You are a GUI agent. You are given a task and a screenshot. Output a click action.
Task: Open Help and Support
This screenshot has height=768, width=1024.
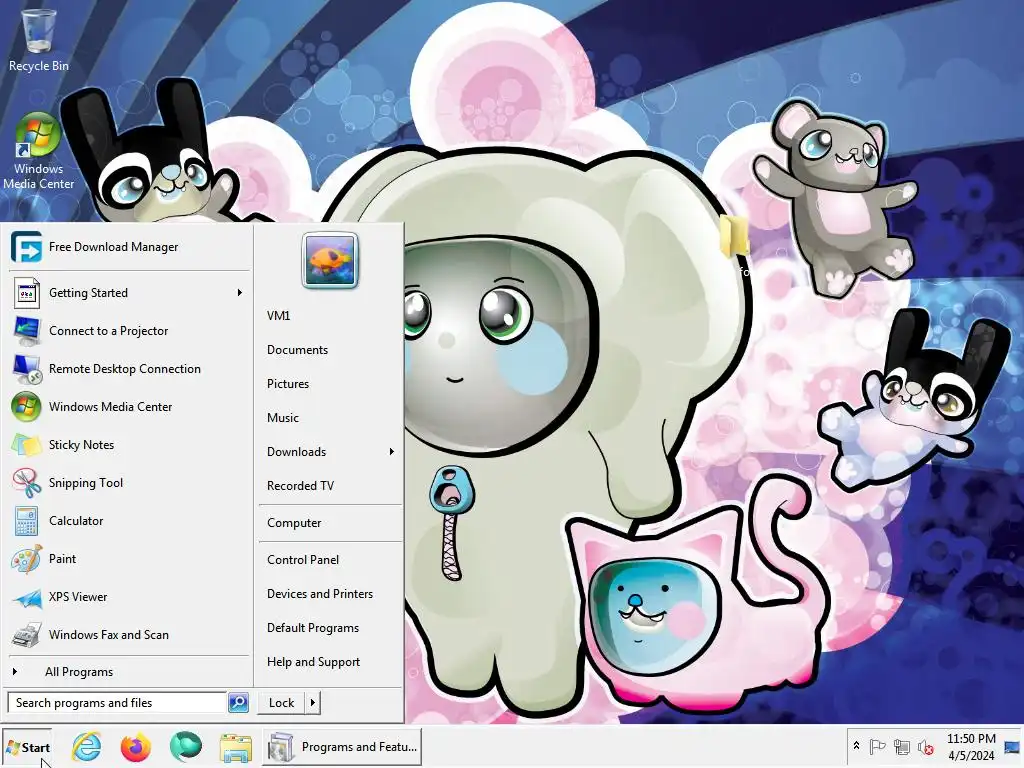(313, 662)
